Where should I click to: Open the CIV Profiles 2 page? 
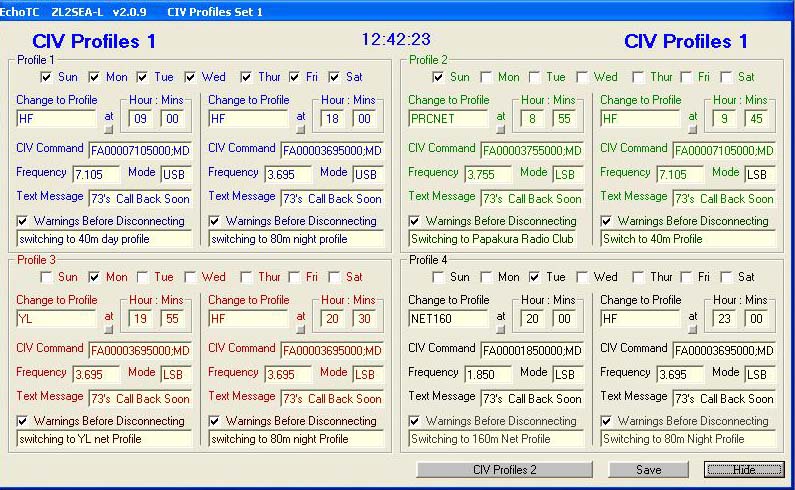504,470
